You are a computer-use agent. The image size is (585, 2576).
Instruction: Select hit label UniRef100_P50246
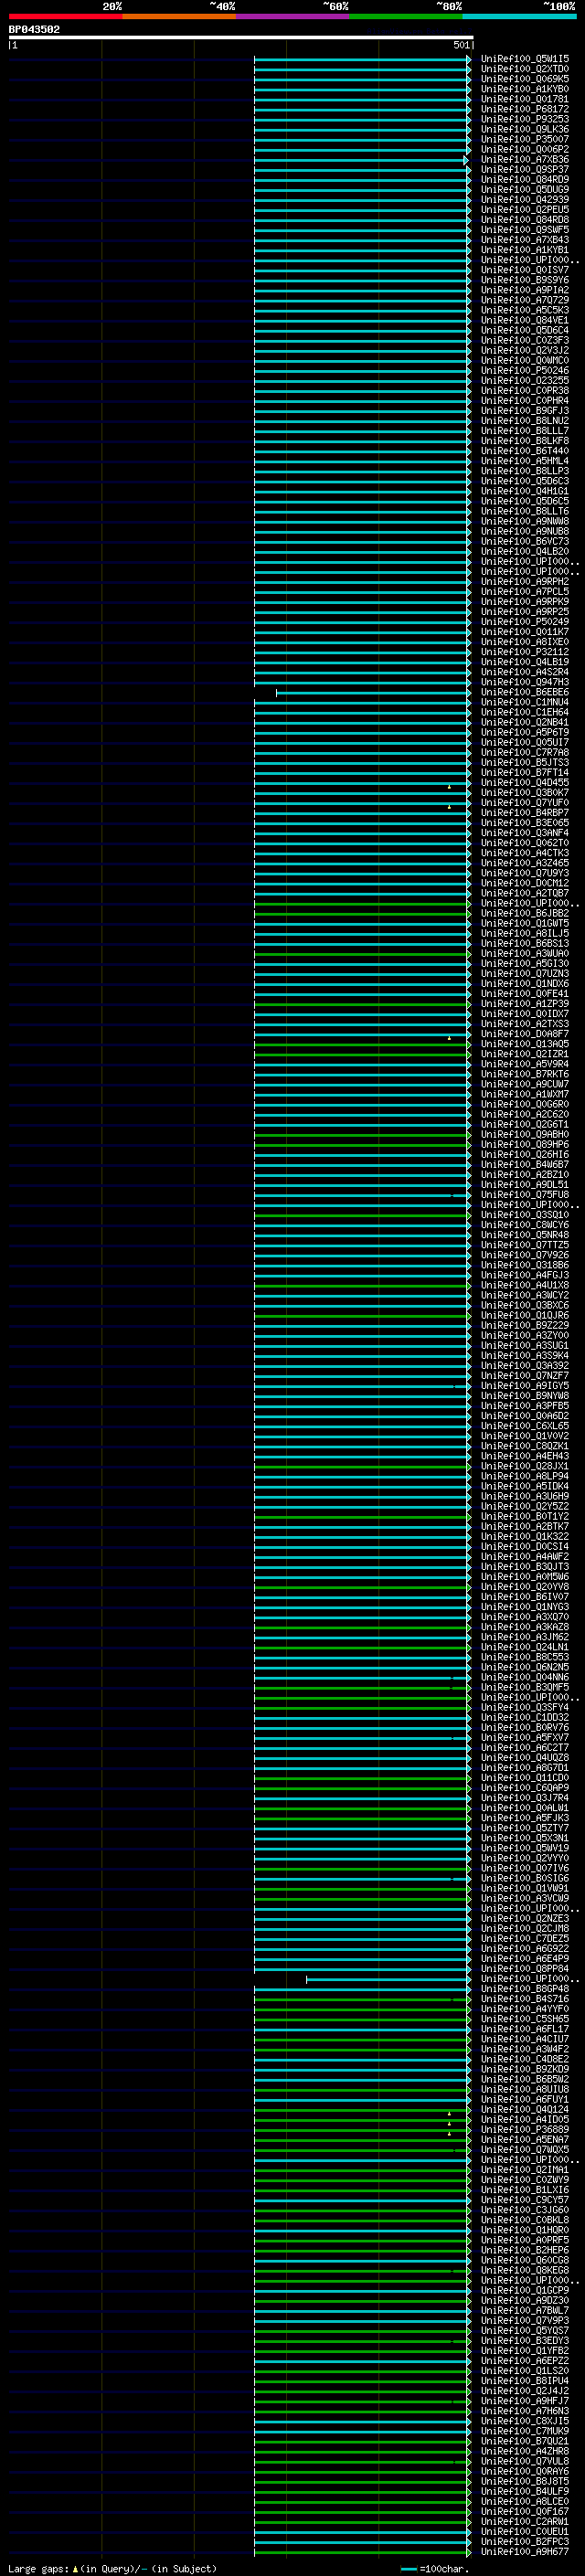click(x=525, y=371)
